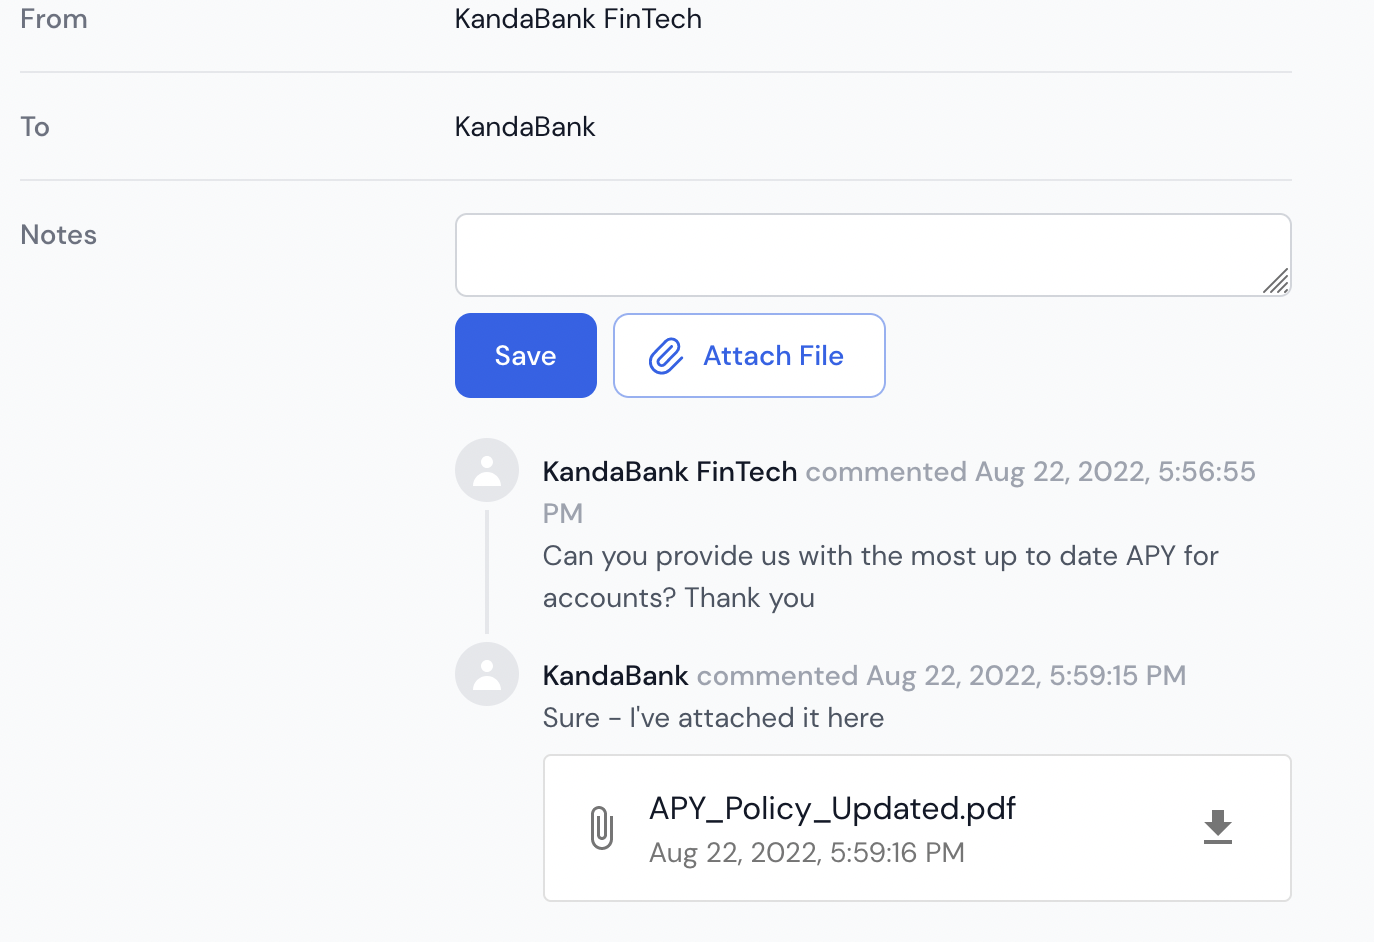Click the To value KandaBank
The height and width of the screenshot is (942, 1374).
[525, 127]
